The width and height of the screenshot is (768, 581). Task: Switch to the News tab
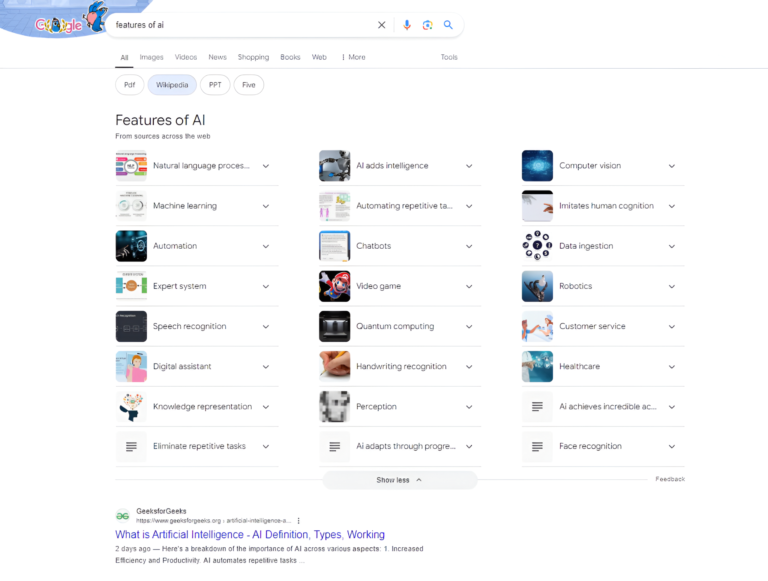[217, 57]
